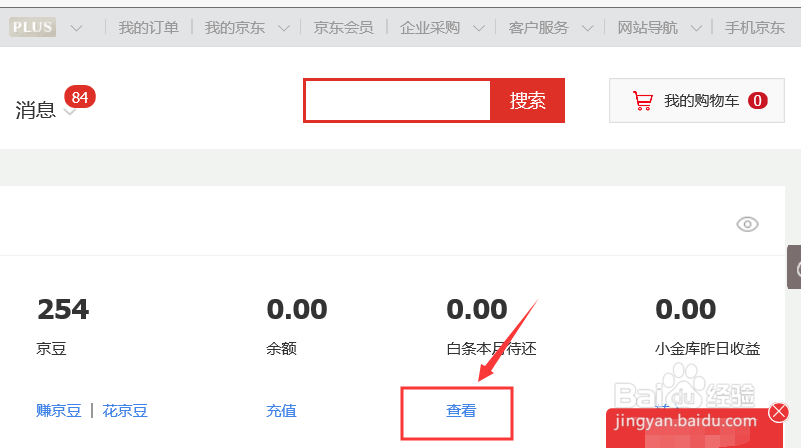Open the 花京豆 link
The height and width of the screenshot is (448, 801).
(125, 411)
